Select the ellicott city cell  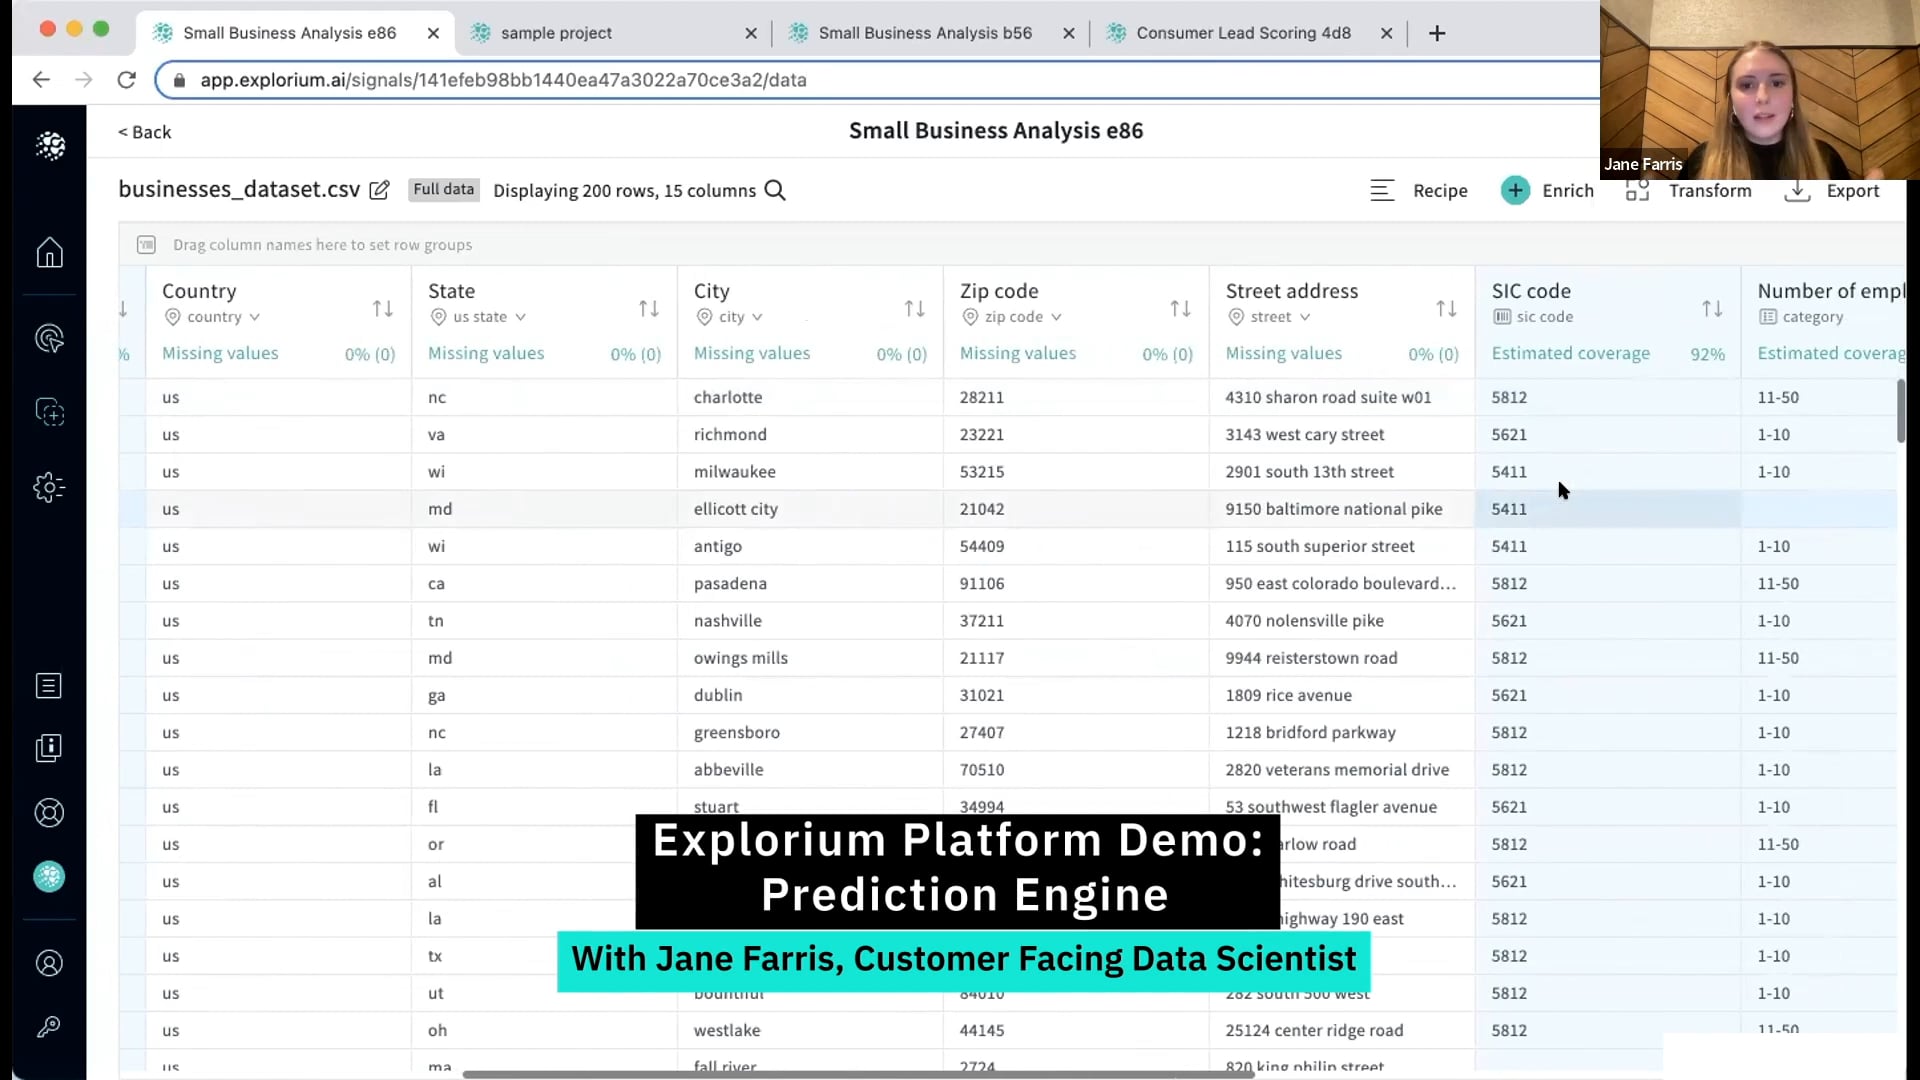point(810,509)
